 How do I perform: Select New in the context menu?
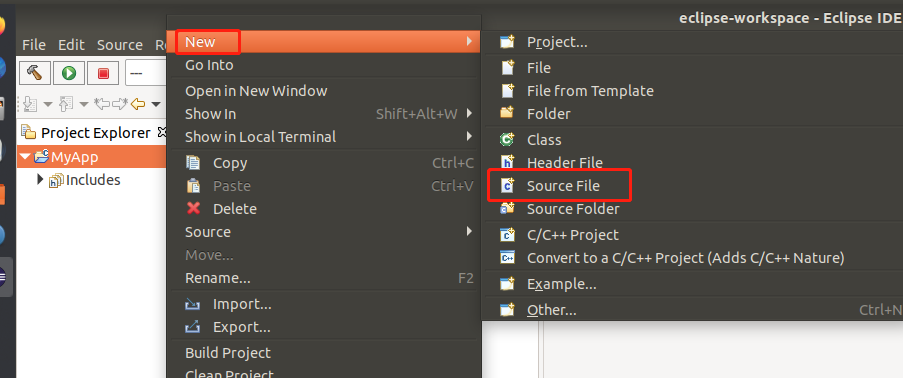coord(323,42)
